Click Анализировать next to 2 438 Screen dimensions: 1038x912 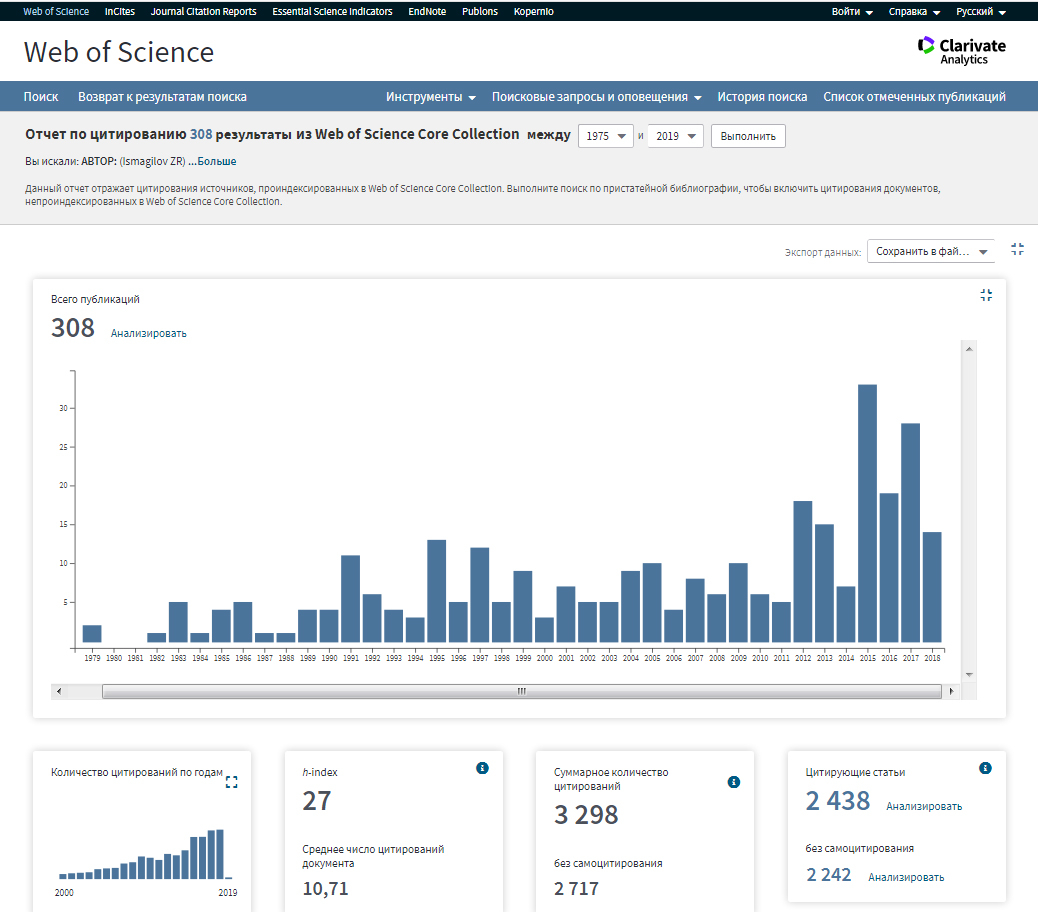pyautogui.click(x=924, y=806)
